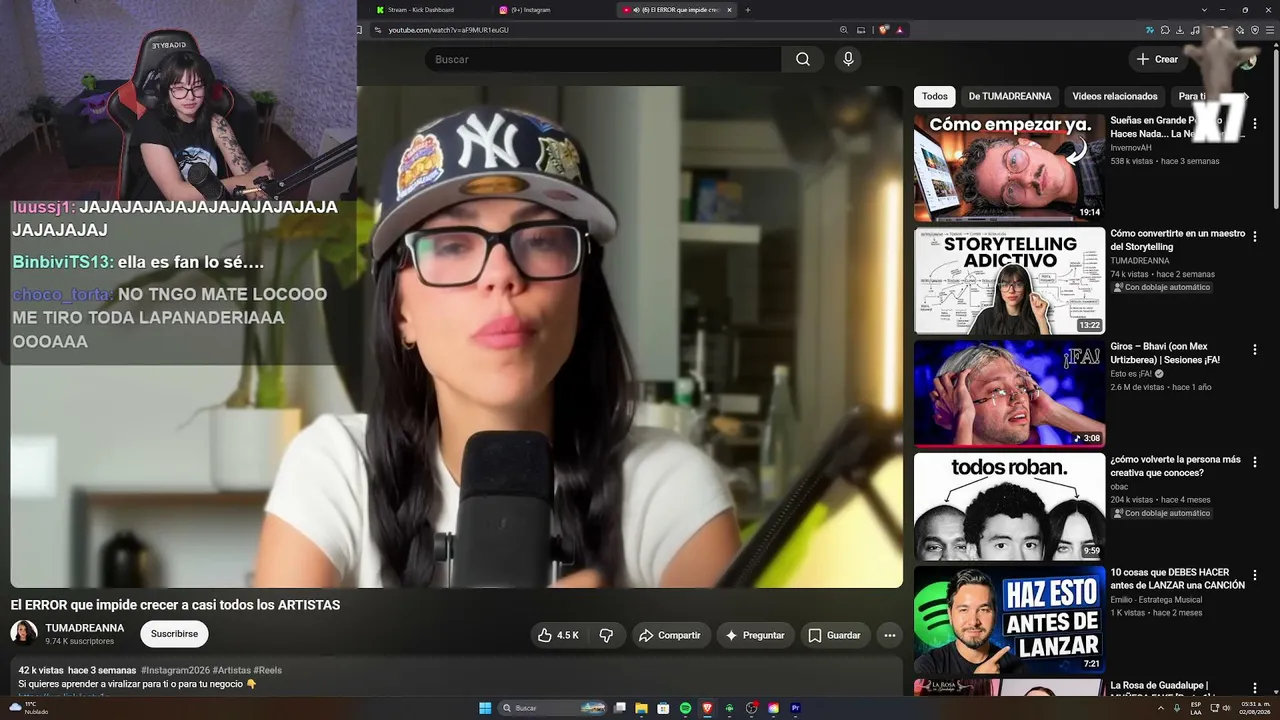
Task: Click the zoom magnifier in address bar
Action: pos(843,30)
